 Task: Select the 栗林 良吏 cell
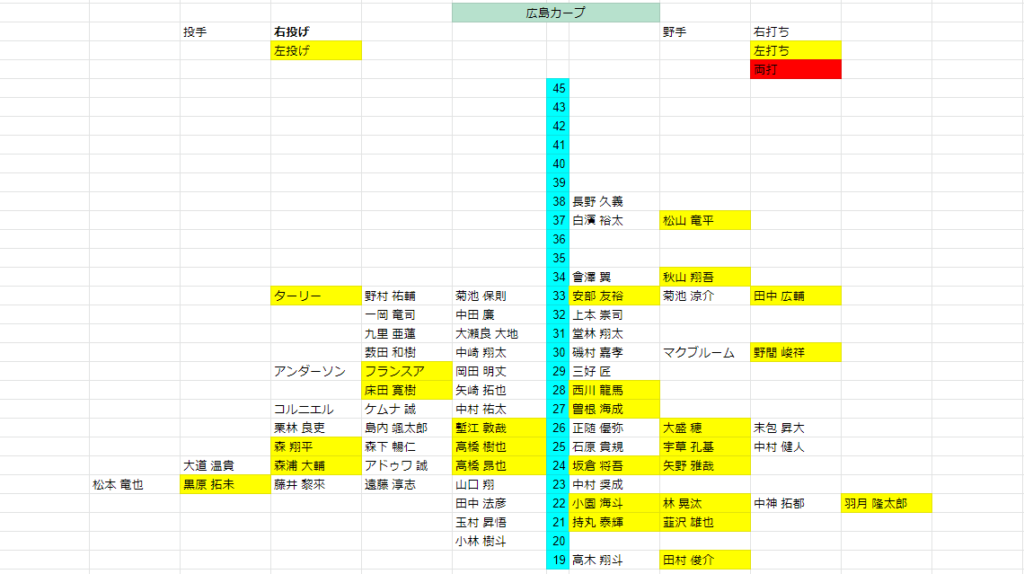(x=316, y=428)
